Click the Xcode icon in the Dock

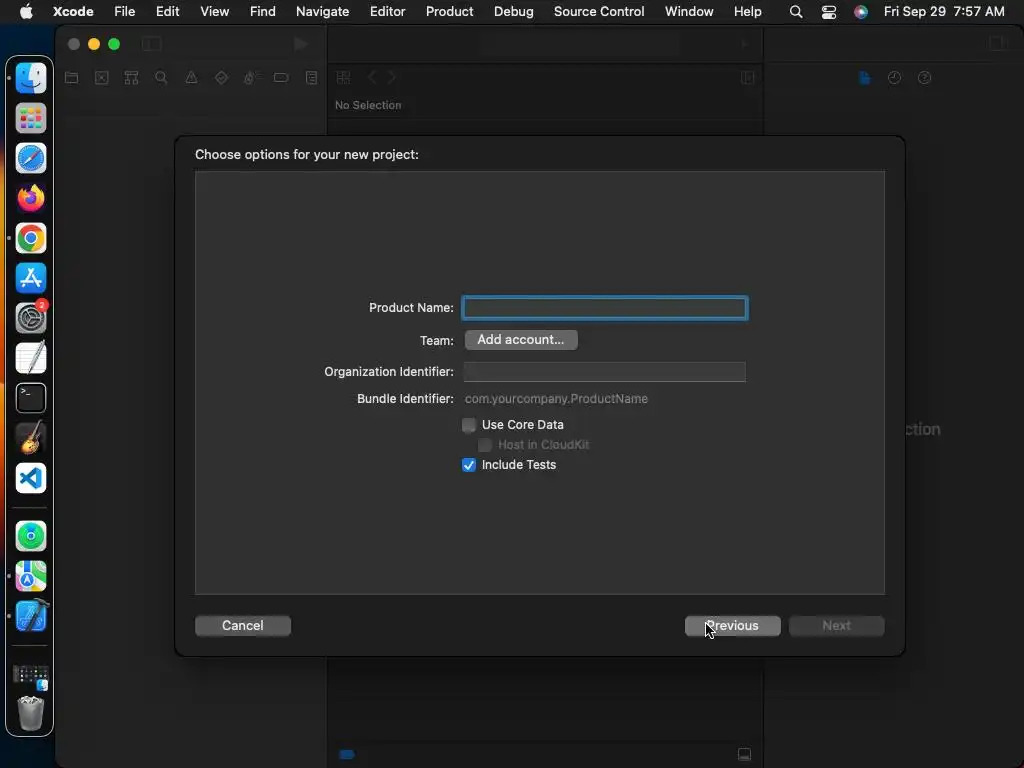(31, 616)
